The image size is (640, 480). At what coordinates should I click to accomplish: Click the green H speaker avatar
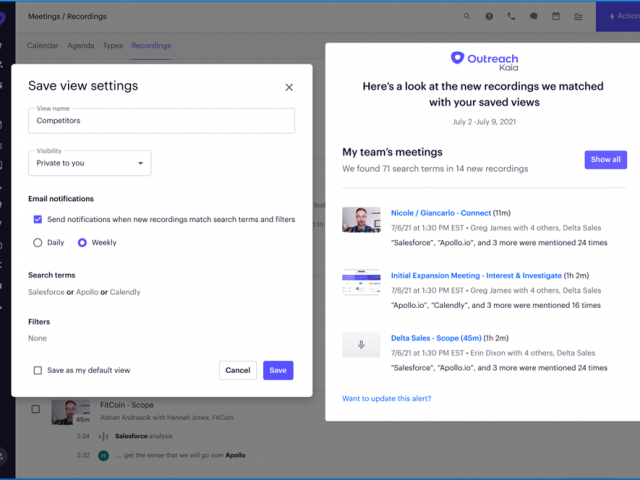[104, 456]
